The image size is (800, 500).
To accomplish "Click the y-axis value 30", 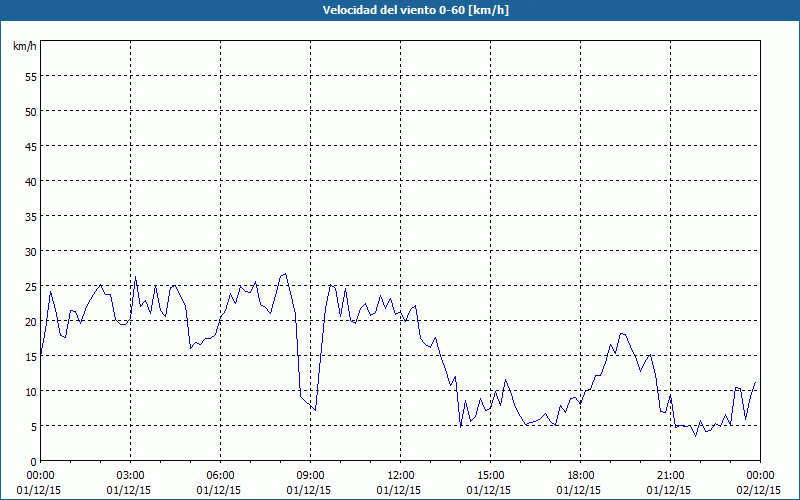I will [31, 252].
